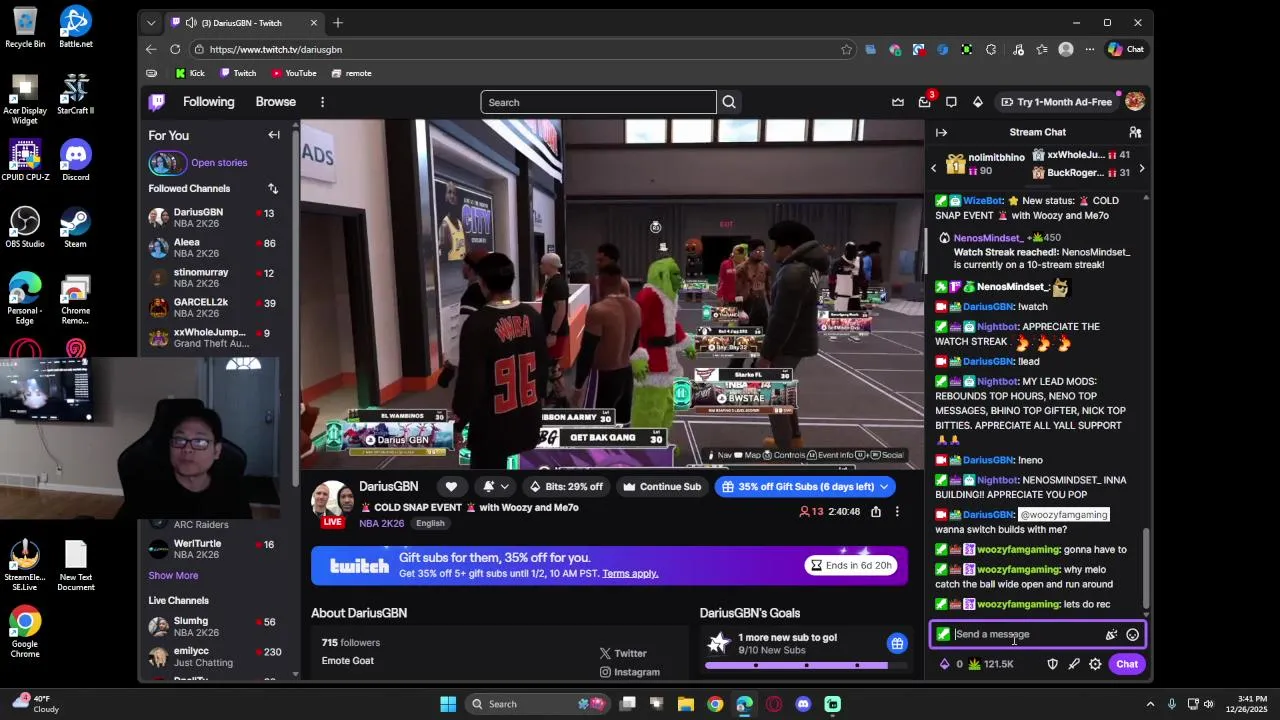Viewport: 1280px width, 720px height.
Task: Show previous gift leaderboard entries
Action: click(934, 168)
